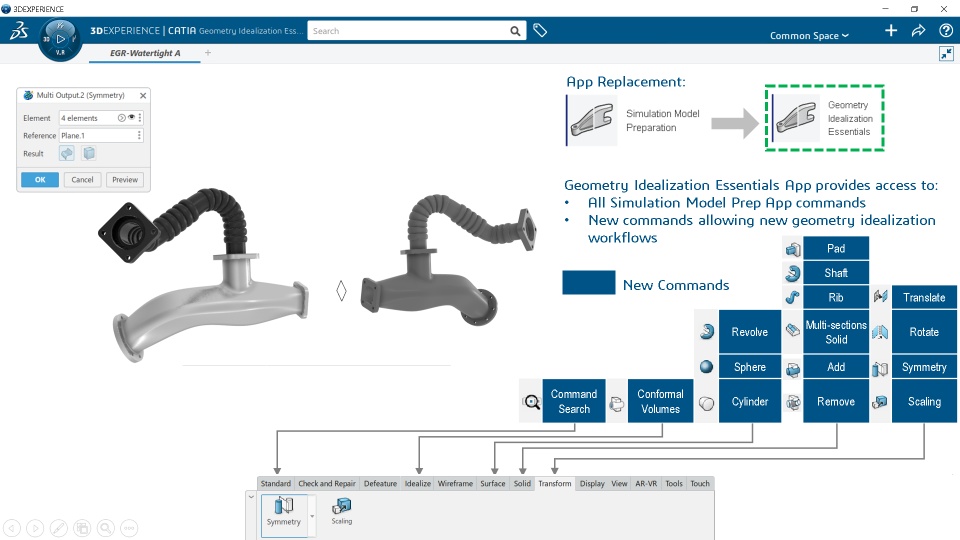Screen dimensions: 960x540
Task: Click the Sphere command icon
Action: [707, 367]
